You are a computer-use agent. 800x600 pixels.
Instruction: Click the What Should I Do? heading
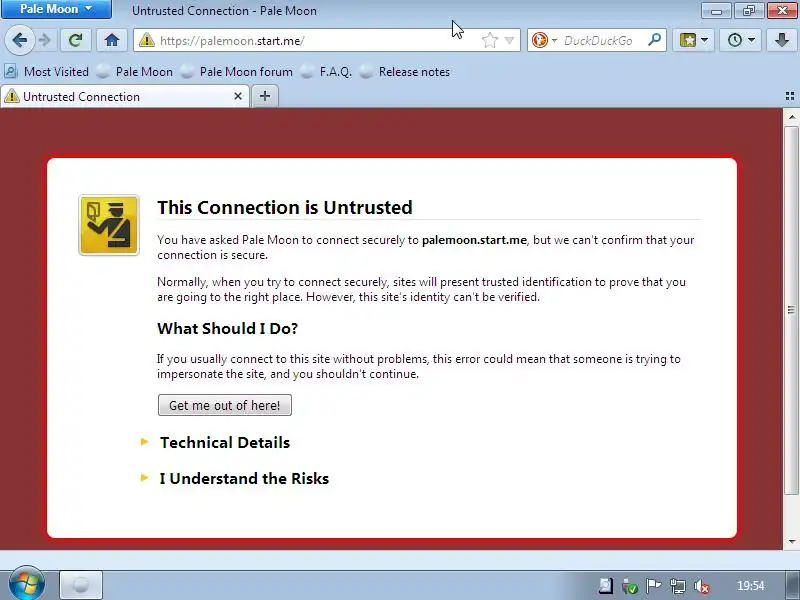(228, 328)
